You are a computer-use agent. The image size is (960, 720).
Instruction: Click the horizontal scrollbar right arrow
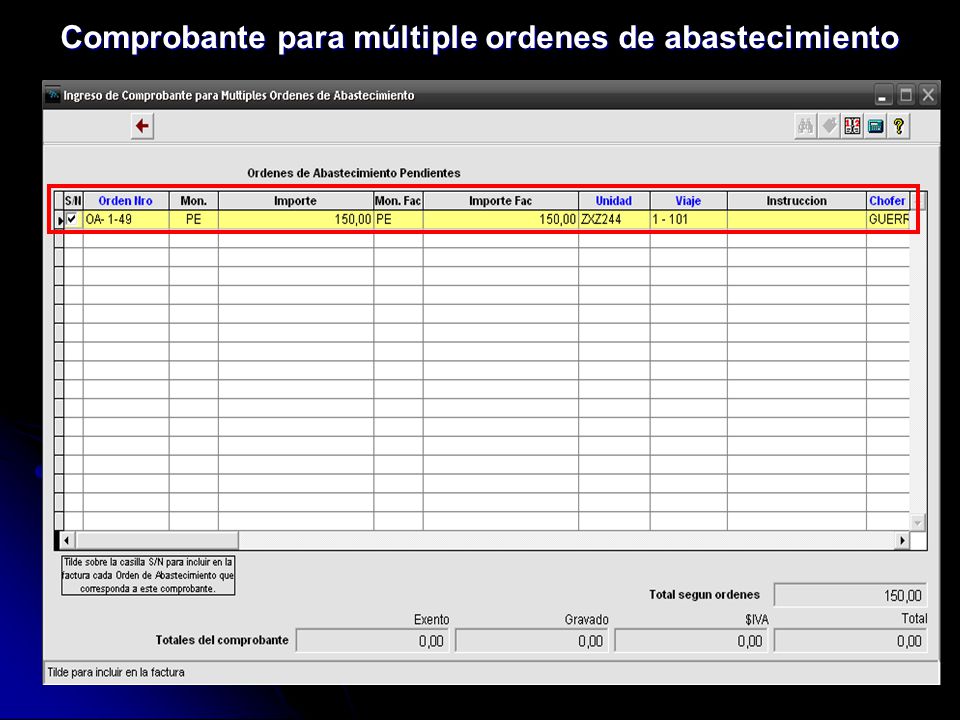(902, 541)
